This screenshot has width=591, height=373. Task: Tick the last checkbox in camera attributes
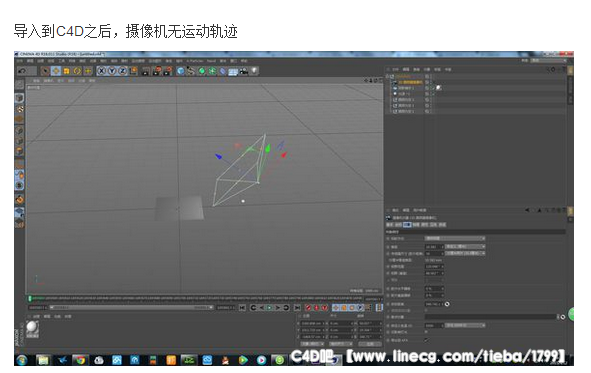coord(426,340)
